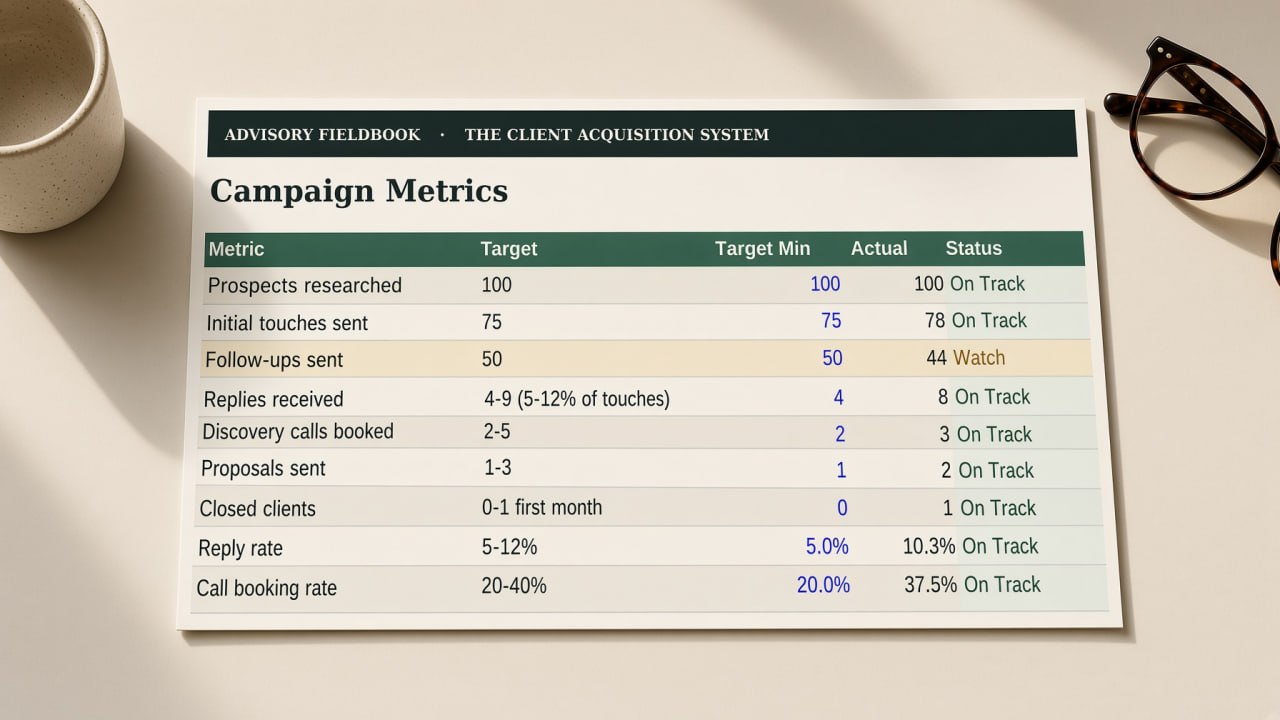
Task: Click Actual '3' for Discovery calls booked
Action: [945, 434]
